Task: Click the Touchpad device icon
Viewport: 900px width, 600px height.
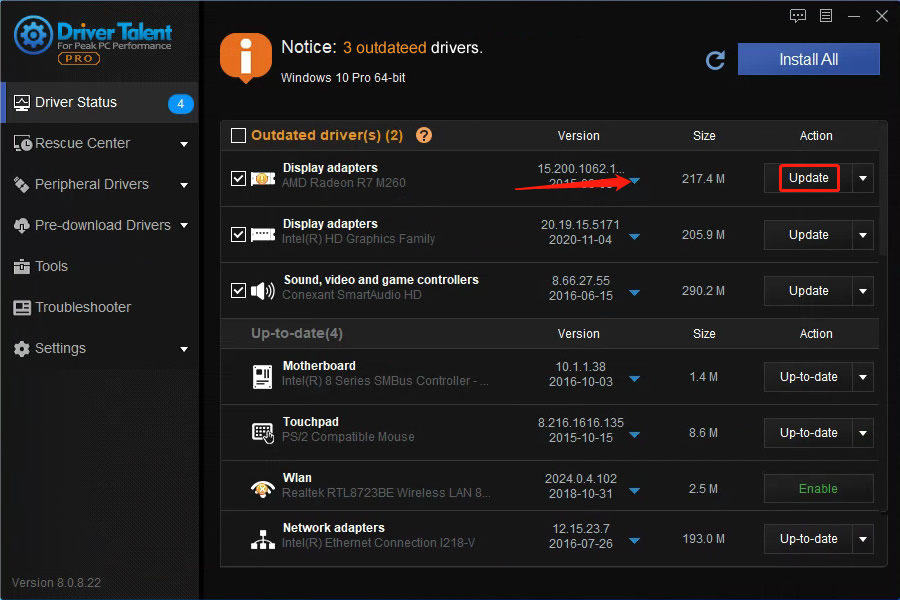Action: 263,432
